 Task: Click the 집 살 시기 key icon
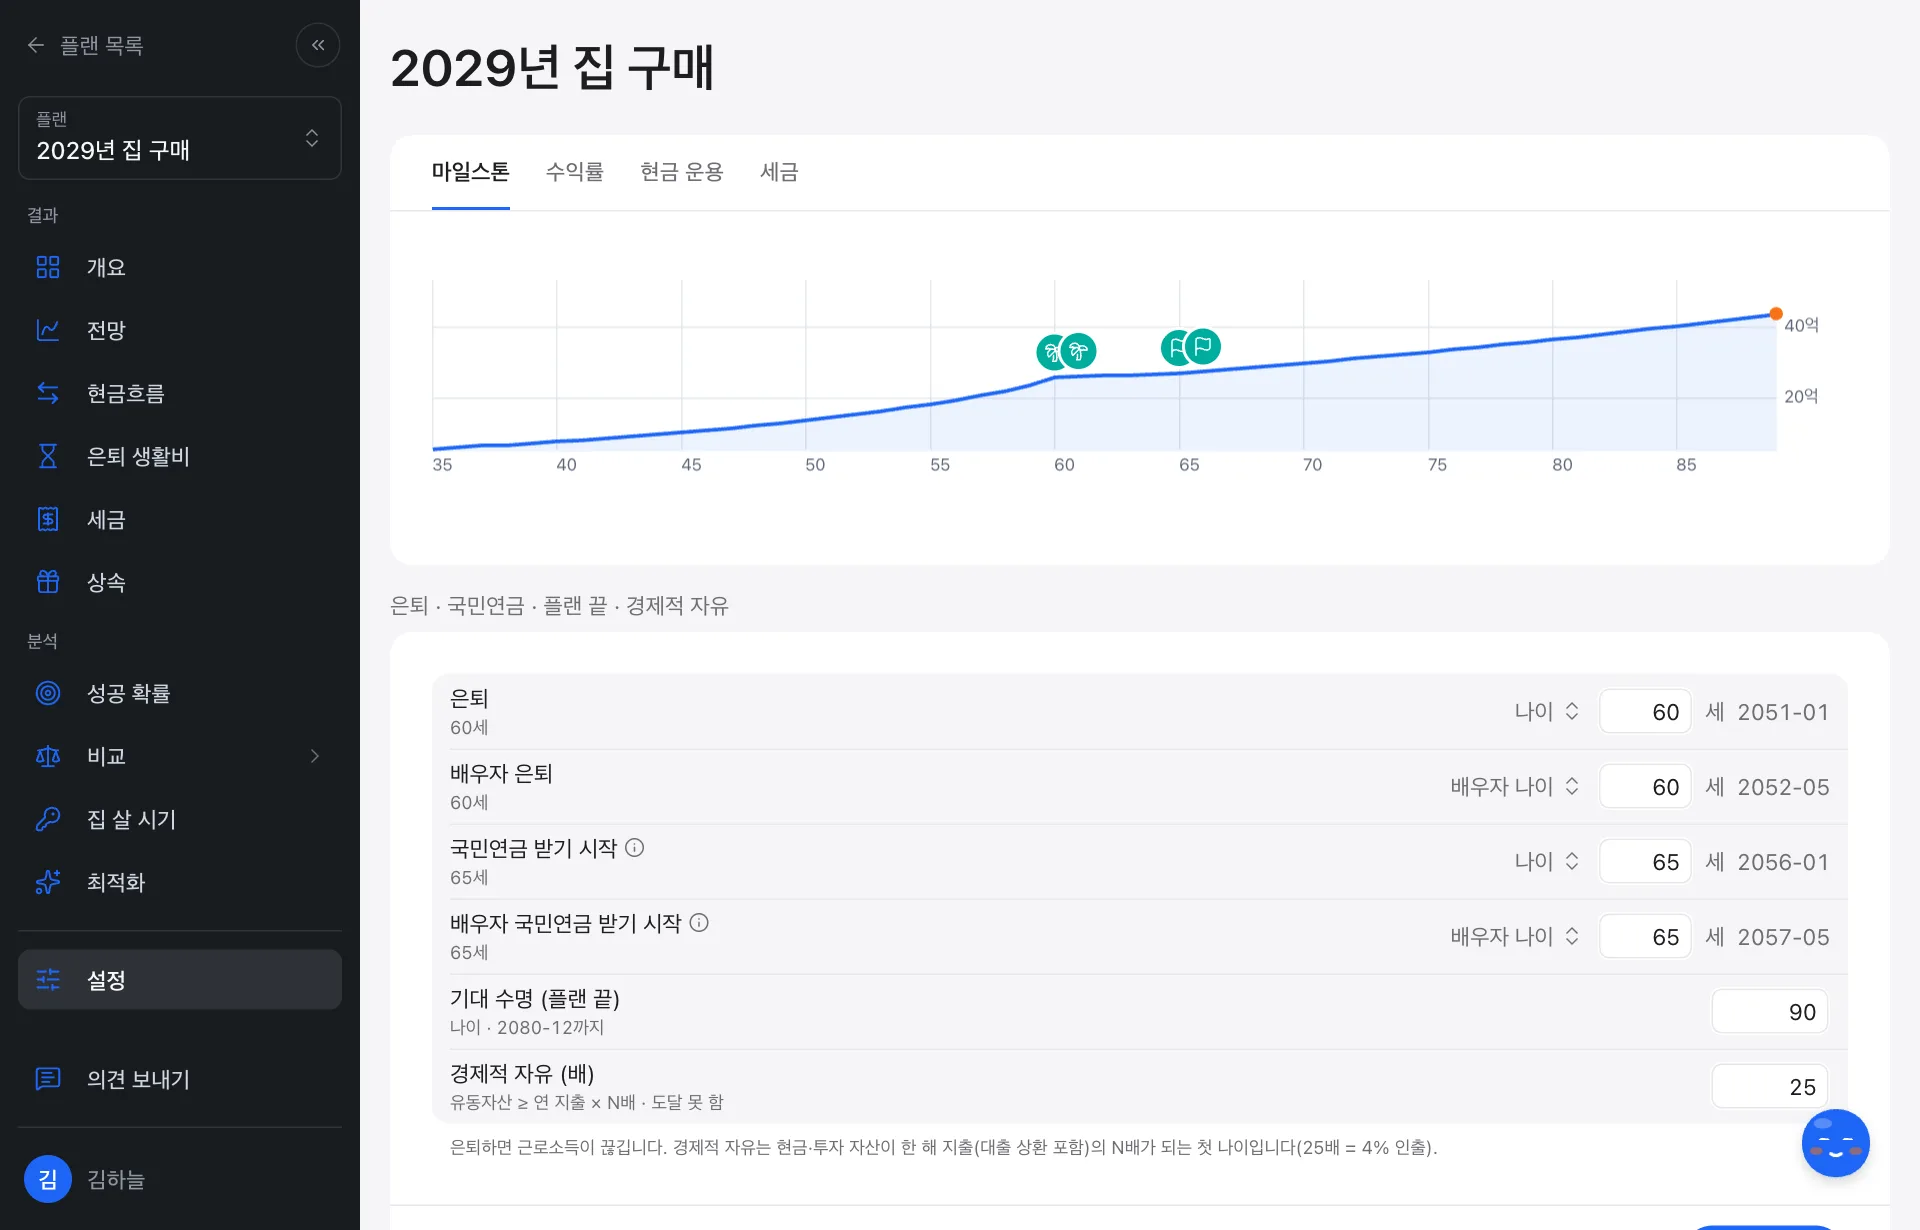(x=48, y=819)
